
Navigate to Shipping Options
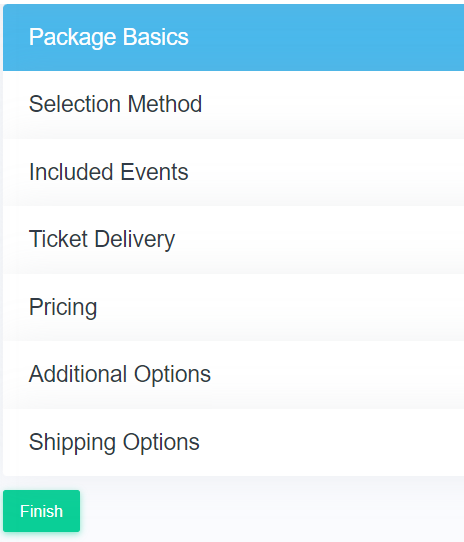coord(233,442)
